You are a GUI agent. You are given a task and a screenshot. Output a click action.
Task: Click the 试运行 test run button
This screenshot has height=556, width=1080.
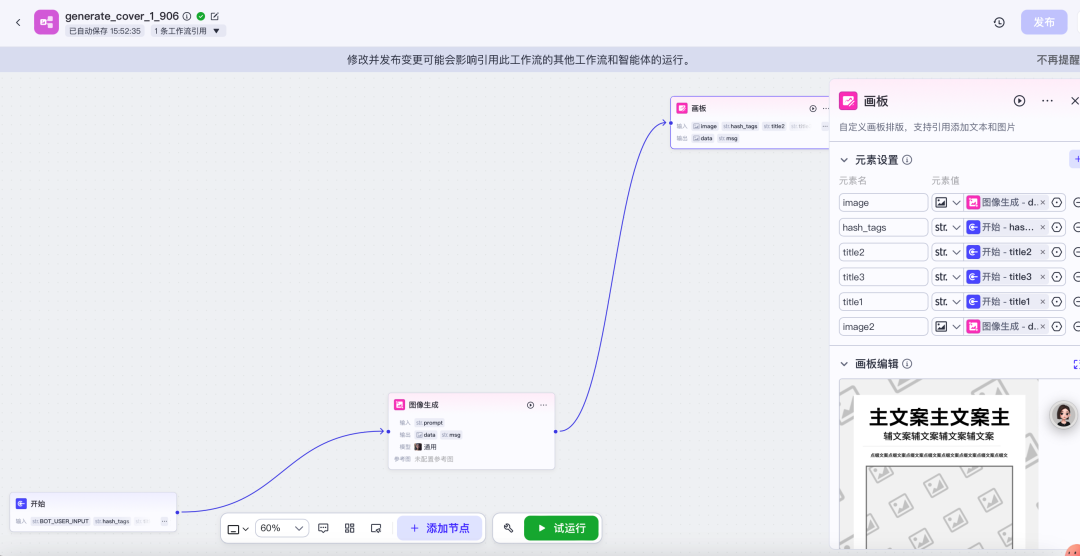pyautogui.click(x=561, y=528)
